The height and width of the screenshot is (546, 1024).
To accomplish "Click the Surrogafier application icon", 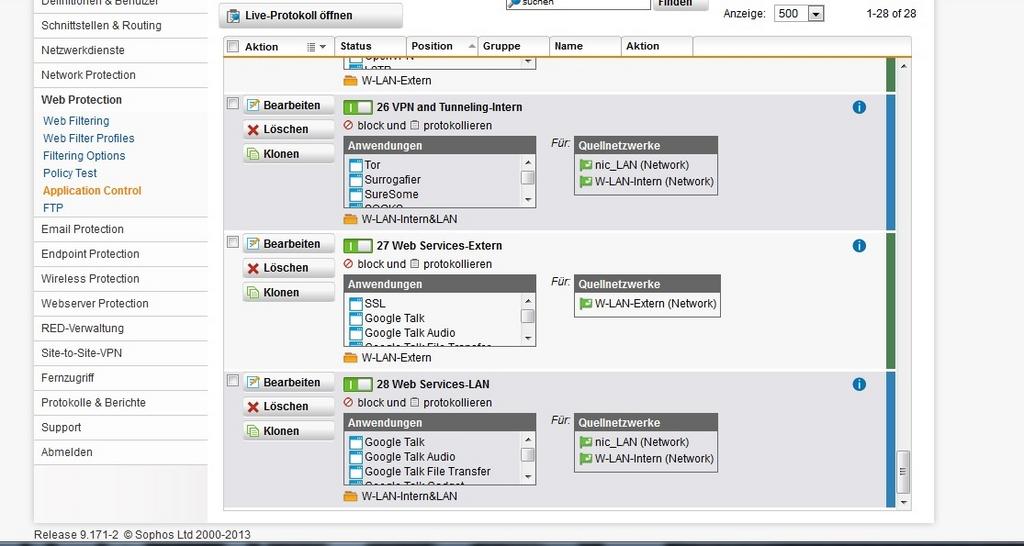I will (x=355, y=180).
